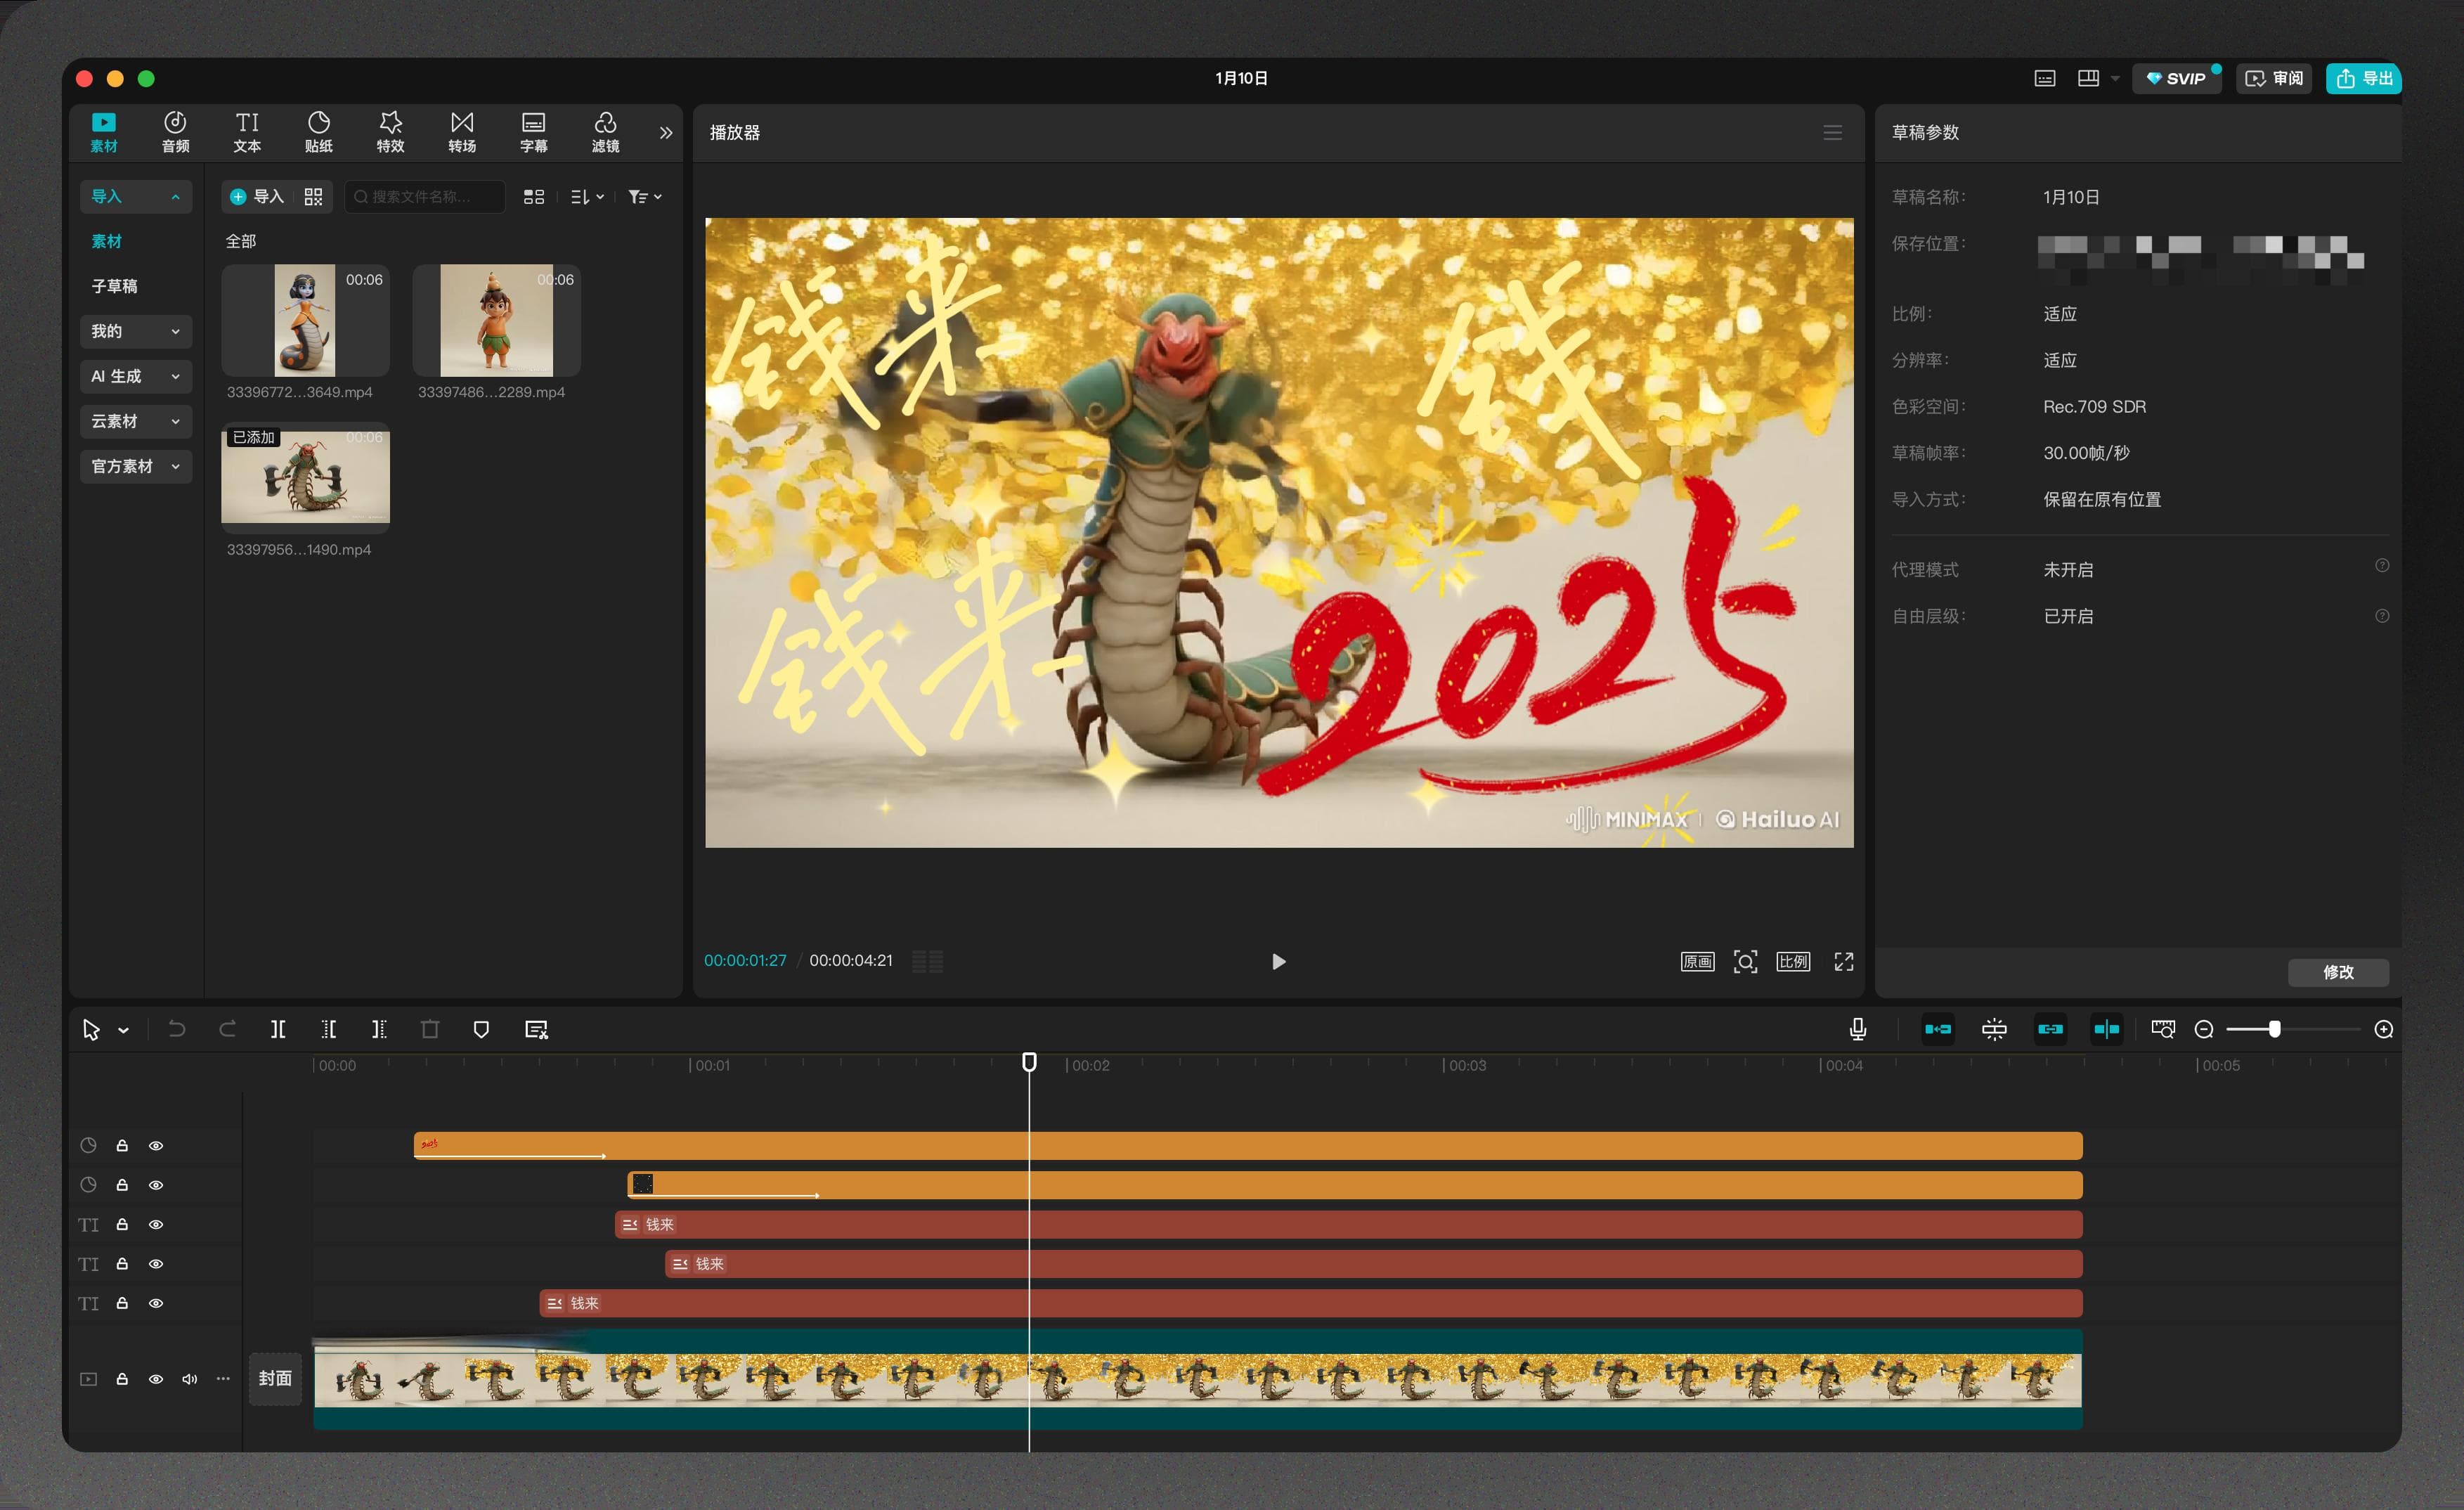This screenshot has height=1510, width=2464.
Task: Add a marker with the shield marker icon
Action: coord(481,1029)
